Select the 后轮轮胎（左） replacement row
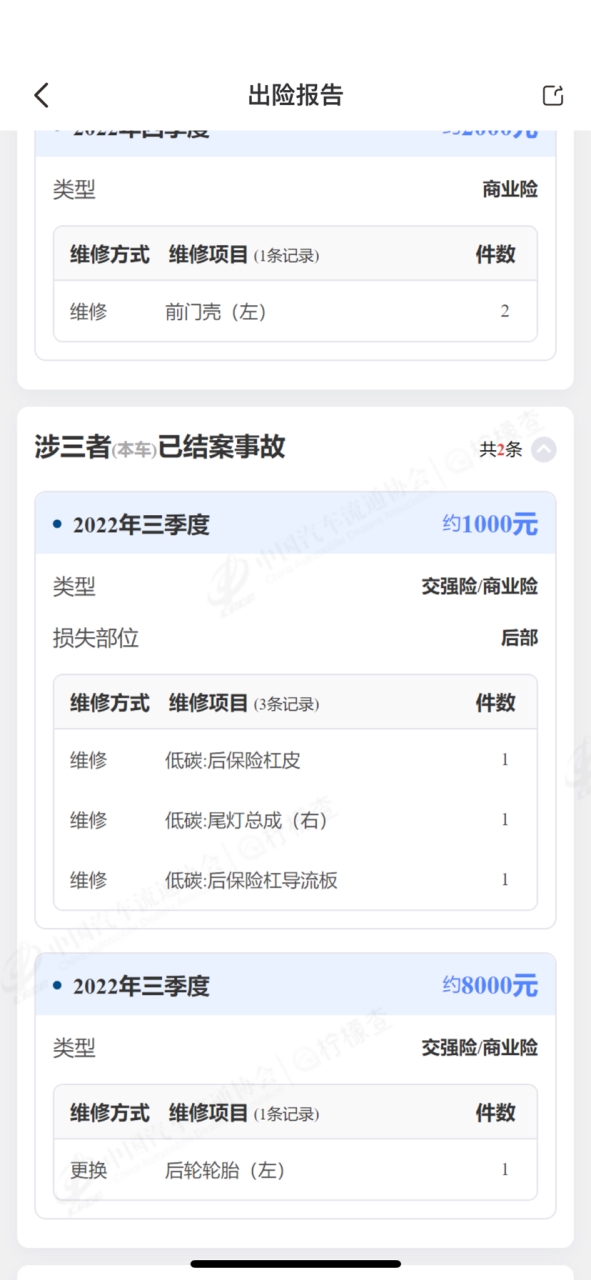The height and width of the screenshot is (1280, 591). tap(295, 1169)
